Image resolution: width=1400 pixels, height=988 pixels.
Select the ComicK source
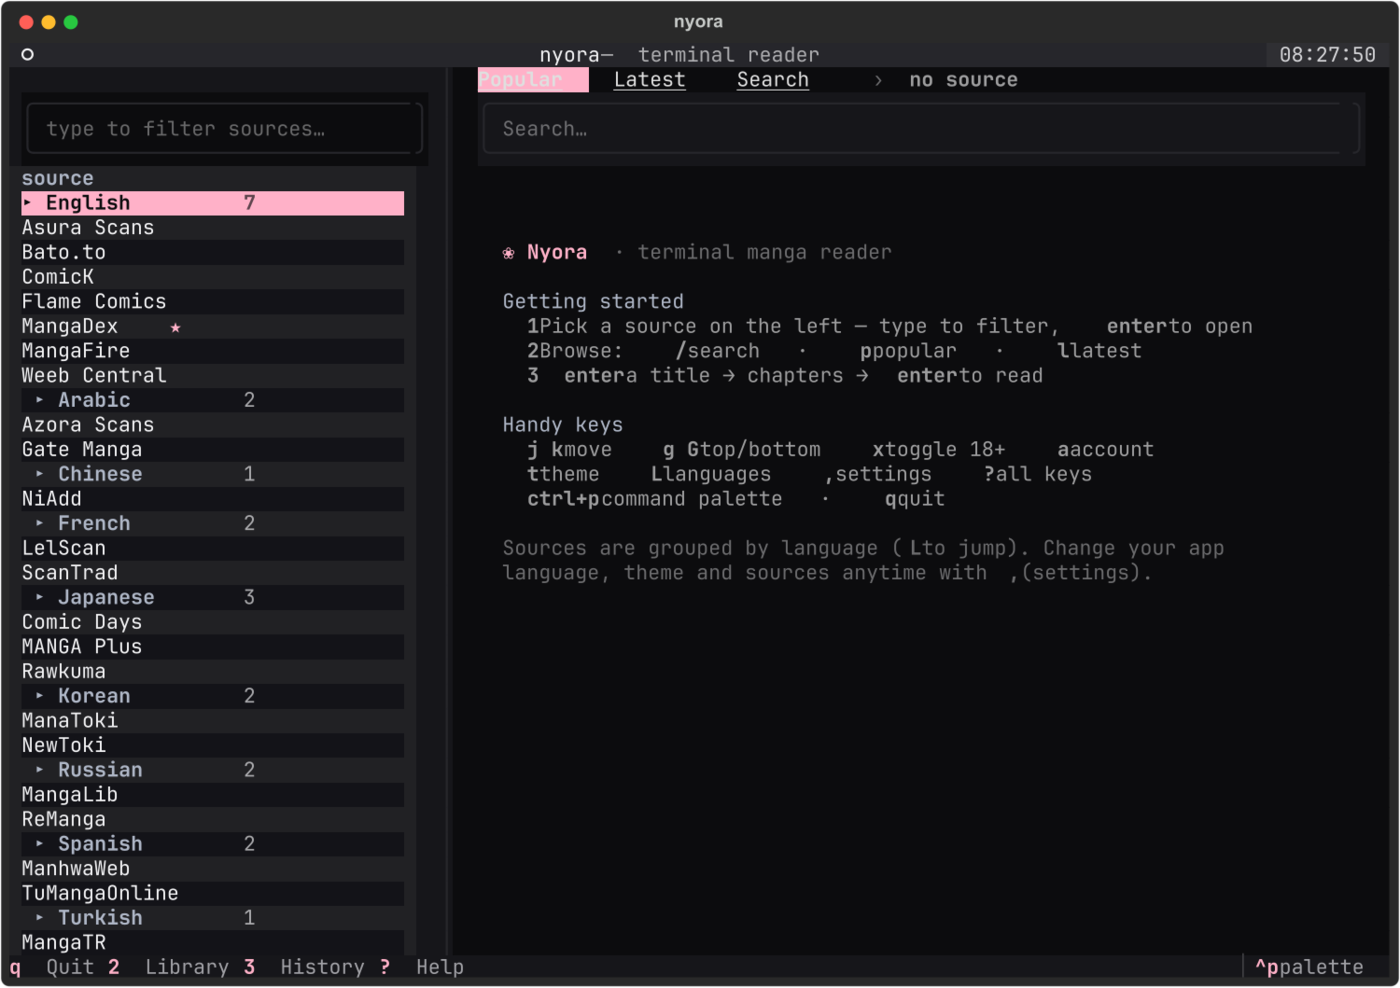(213, 277)
